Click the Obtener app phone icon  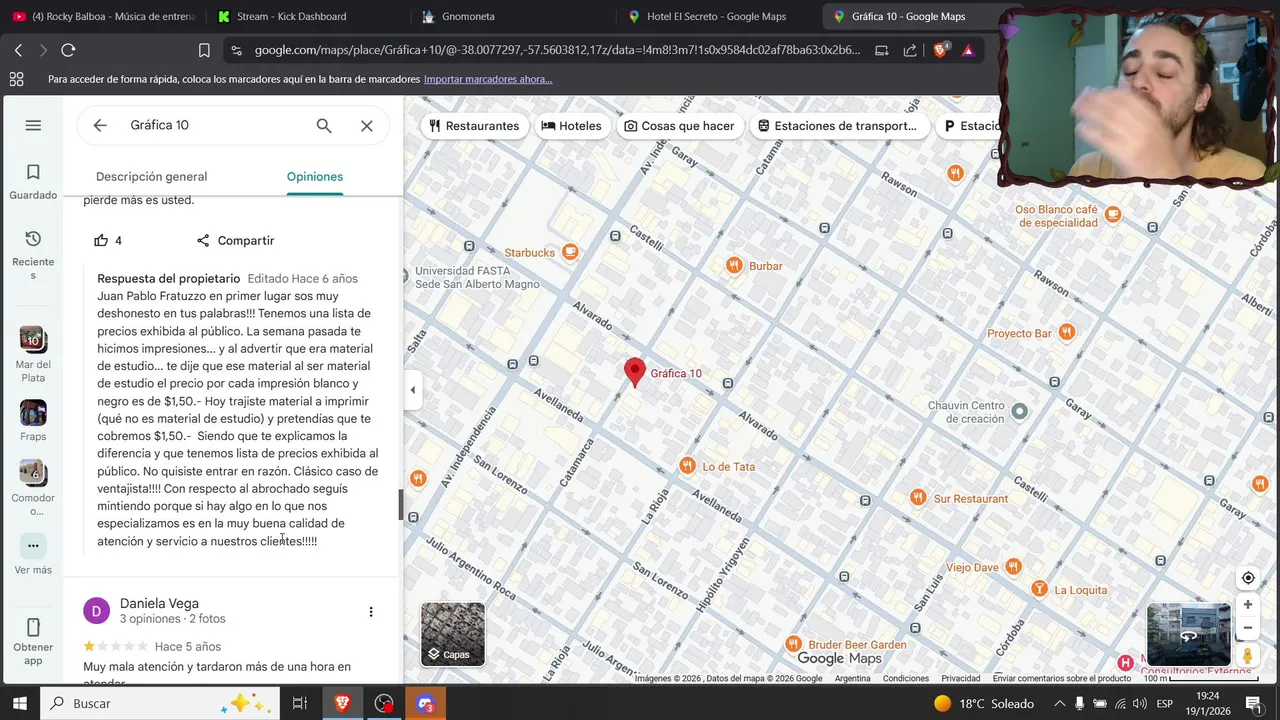click(x=33, y=628)
